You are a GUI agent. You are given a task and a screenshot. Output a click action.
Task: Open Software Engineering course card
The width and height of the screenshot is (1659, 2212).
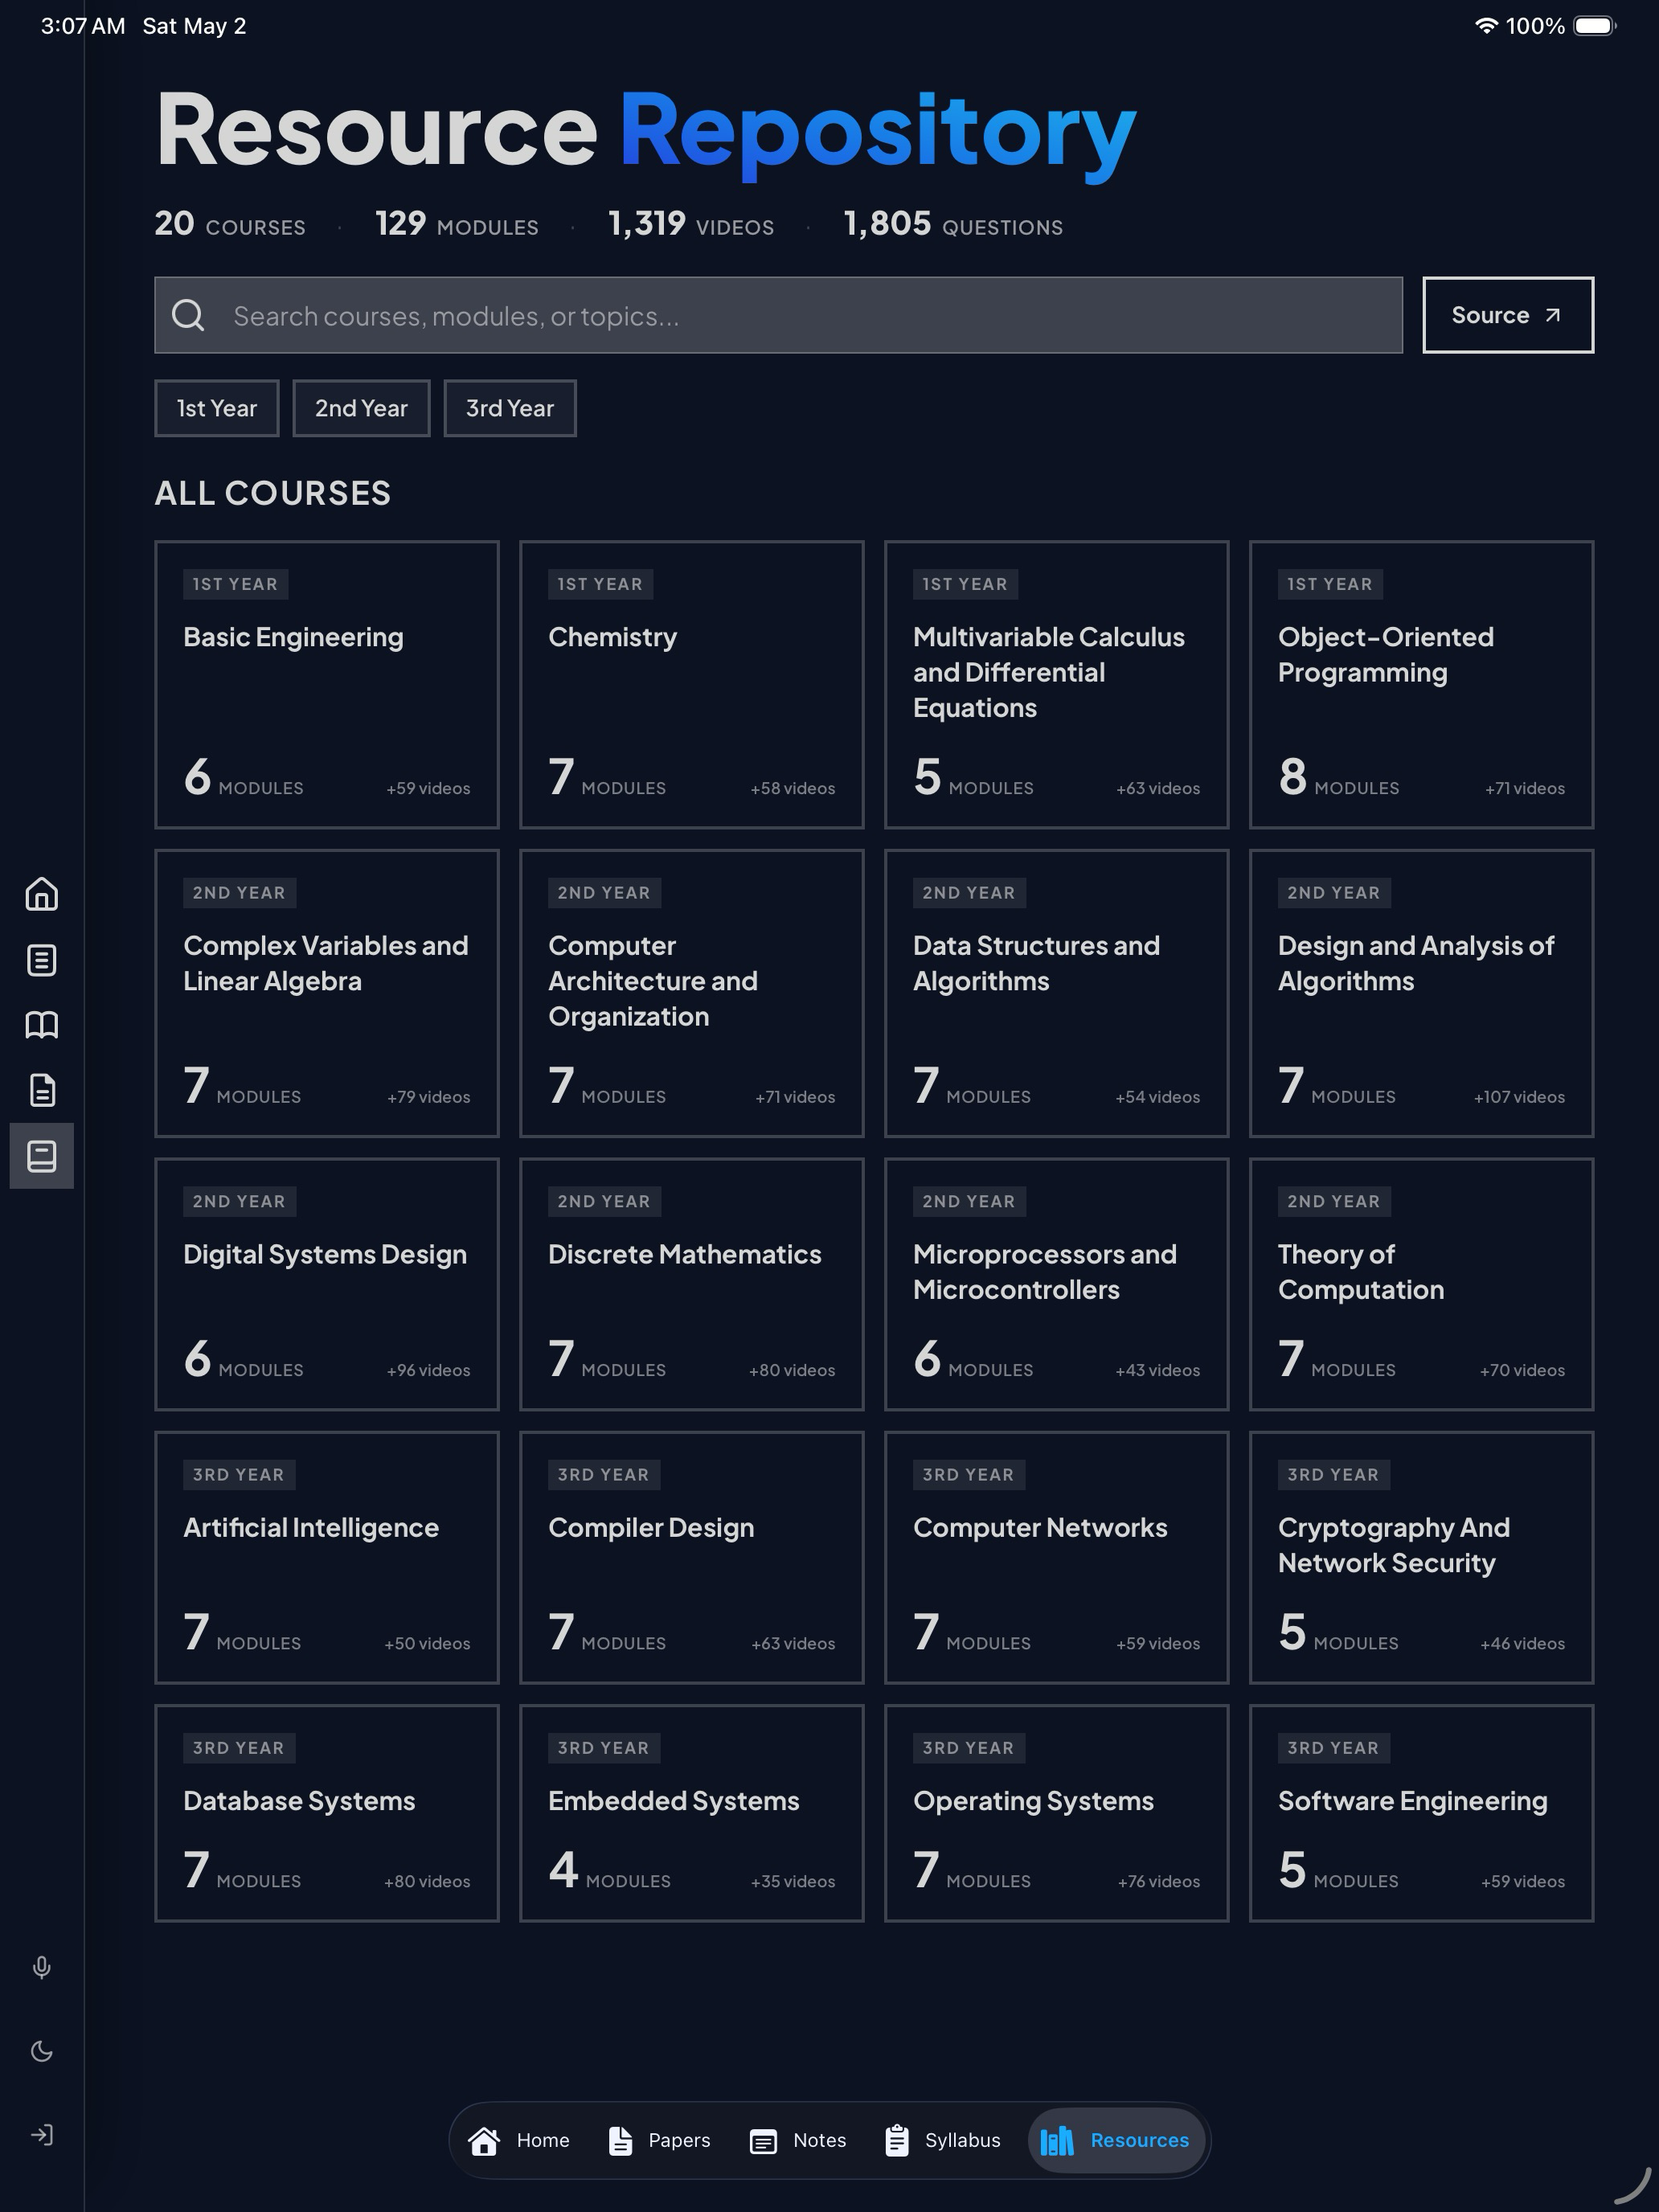click(x=1422, y=1813)
